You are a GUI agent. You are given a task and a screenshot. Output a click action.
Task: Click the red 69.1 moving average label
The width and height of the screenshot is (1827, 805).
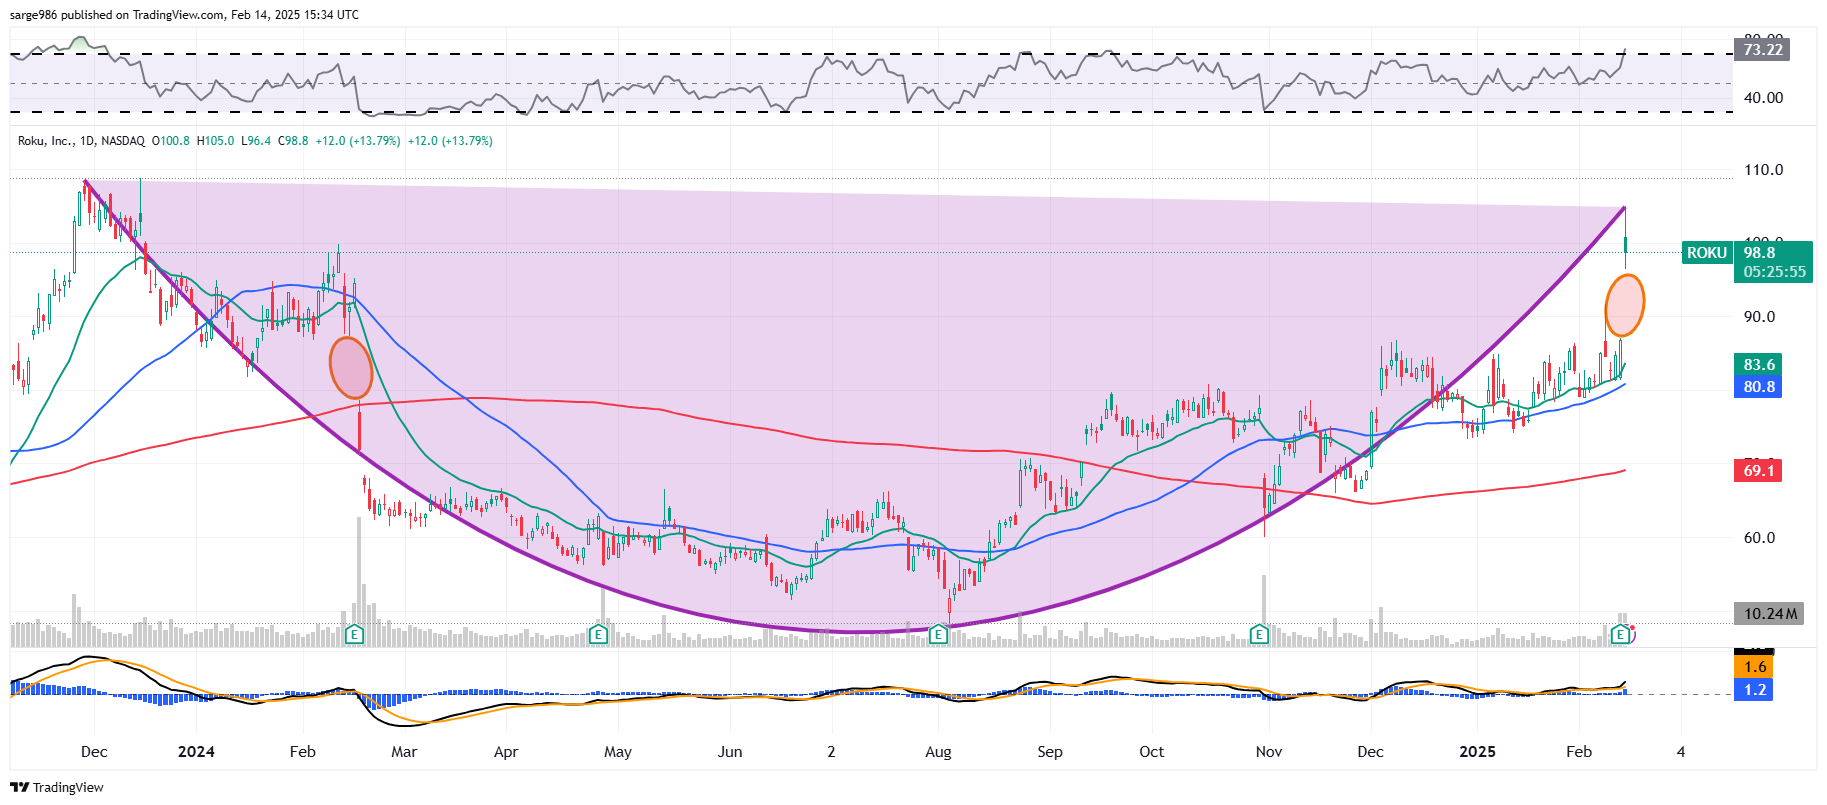coord(1759,471)
